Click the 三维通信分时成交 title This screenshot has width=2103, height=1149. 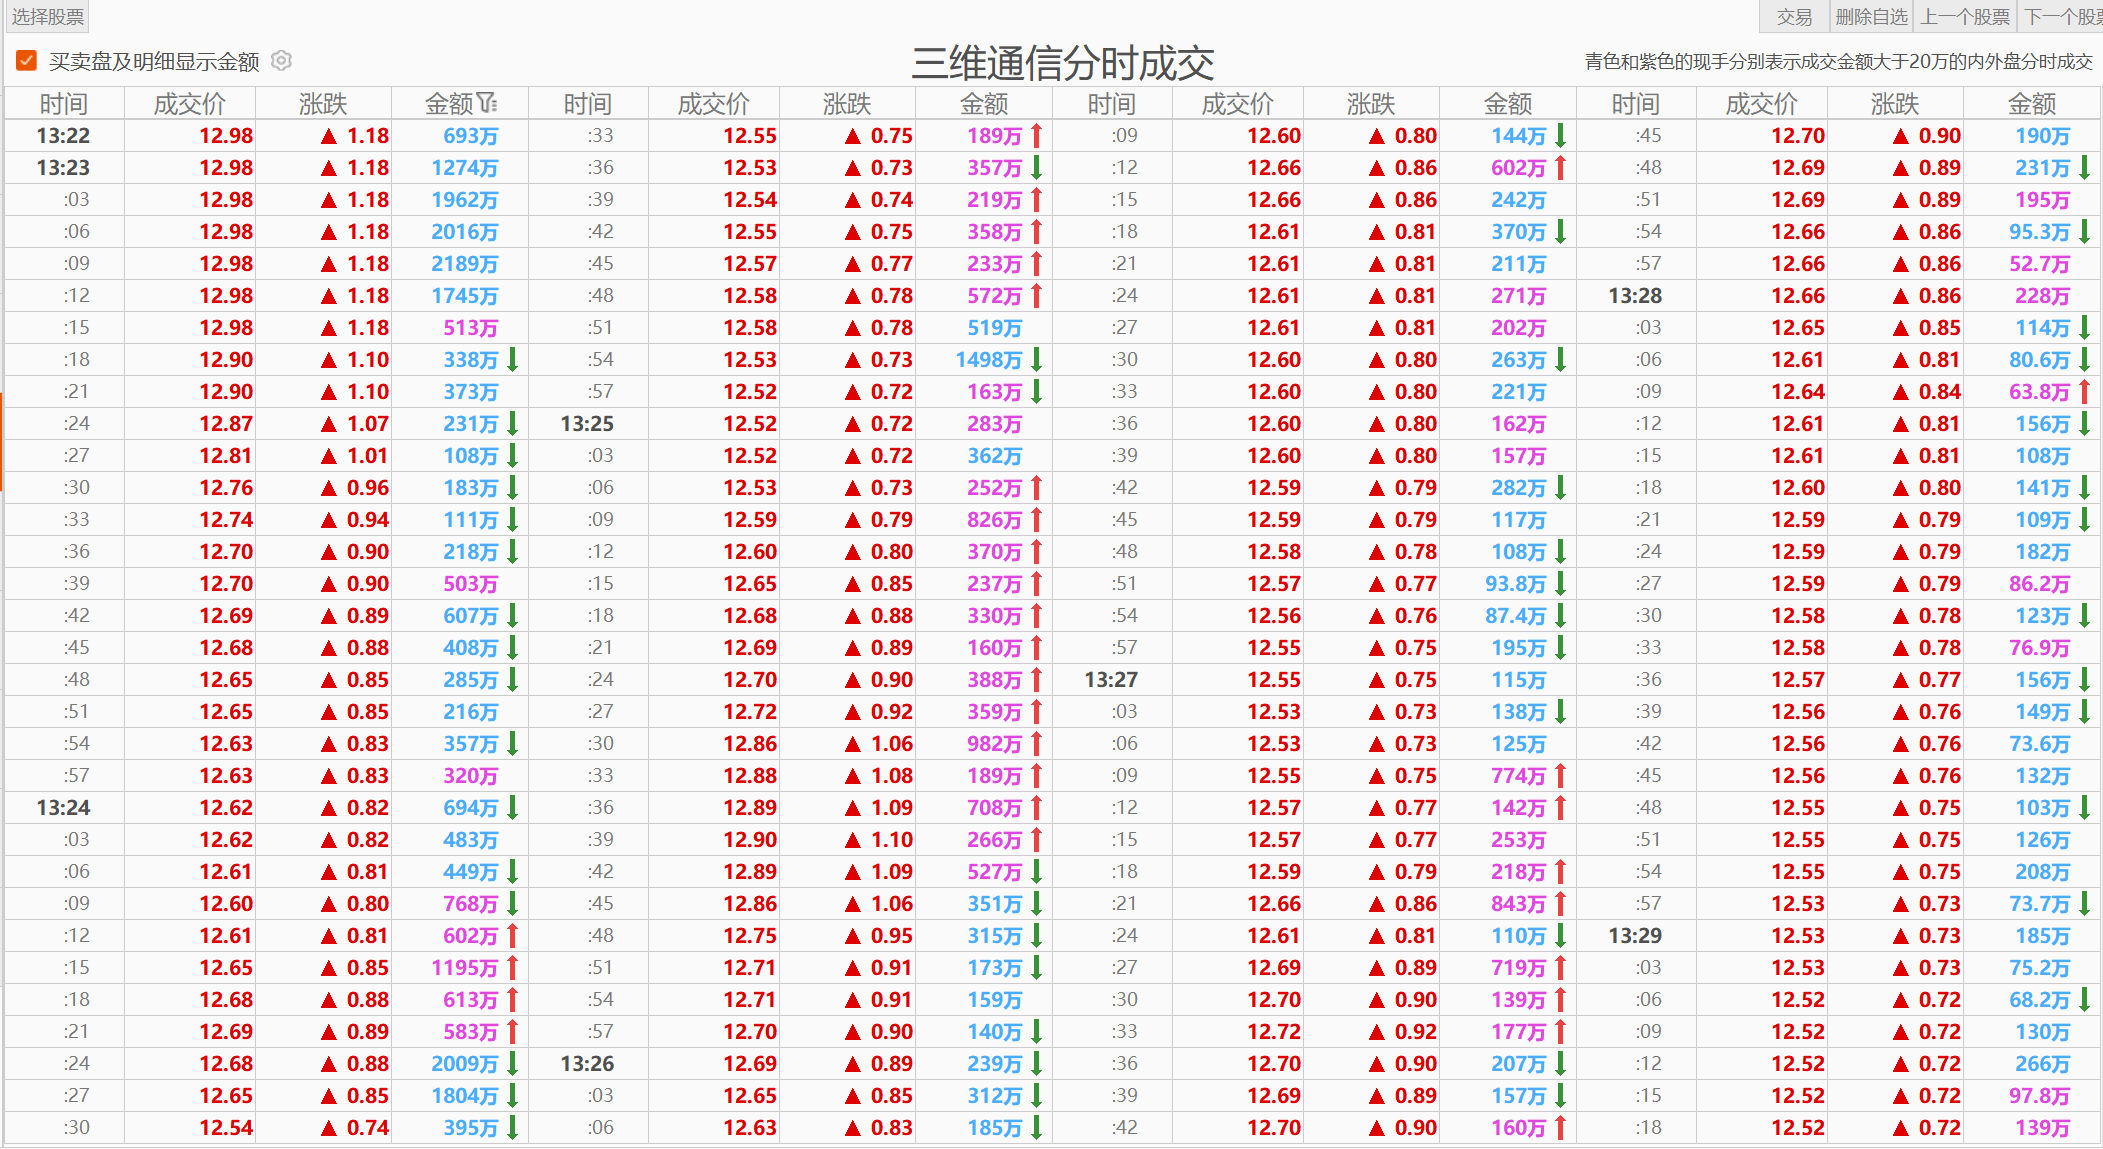pyautogui.click(x=1062, y=62)
